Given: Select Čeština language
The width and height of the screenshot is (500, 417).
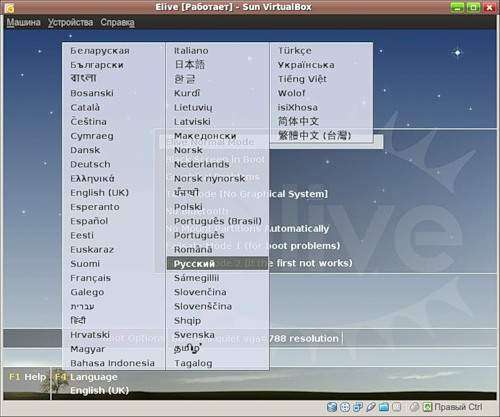Looking at the screenshot, I should pyautogui.click(x=88, y=122).
